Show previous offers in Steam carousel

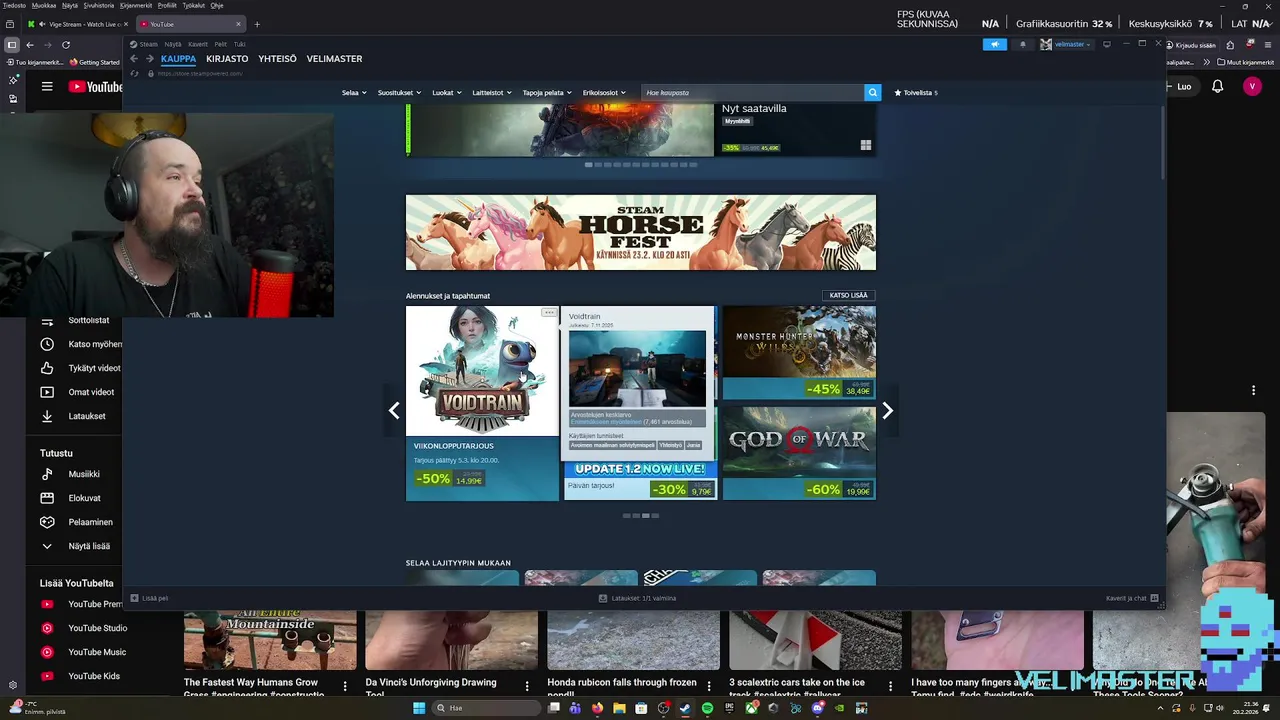click(394, 410)
